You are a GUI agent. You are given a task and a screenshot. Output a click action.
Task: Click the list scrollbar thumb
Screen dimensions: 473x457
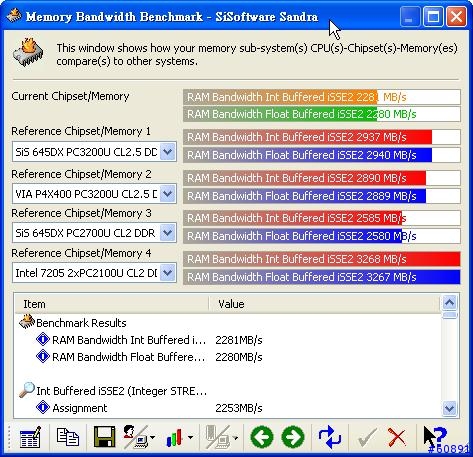449,315
